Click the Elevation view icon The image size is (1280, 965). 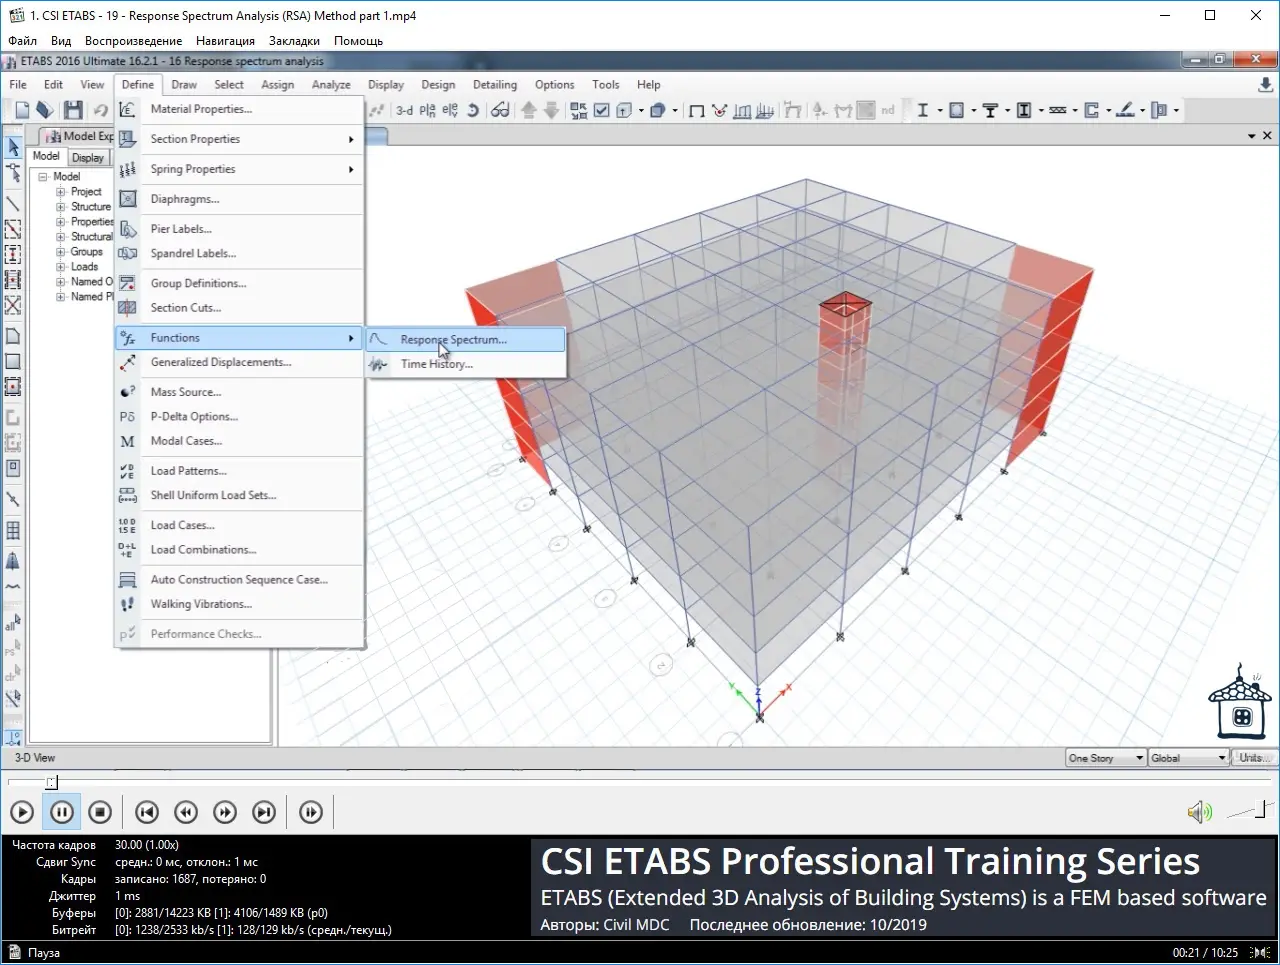tap(450, 110)
